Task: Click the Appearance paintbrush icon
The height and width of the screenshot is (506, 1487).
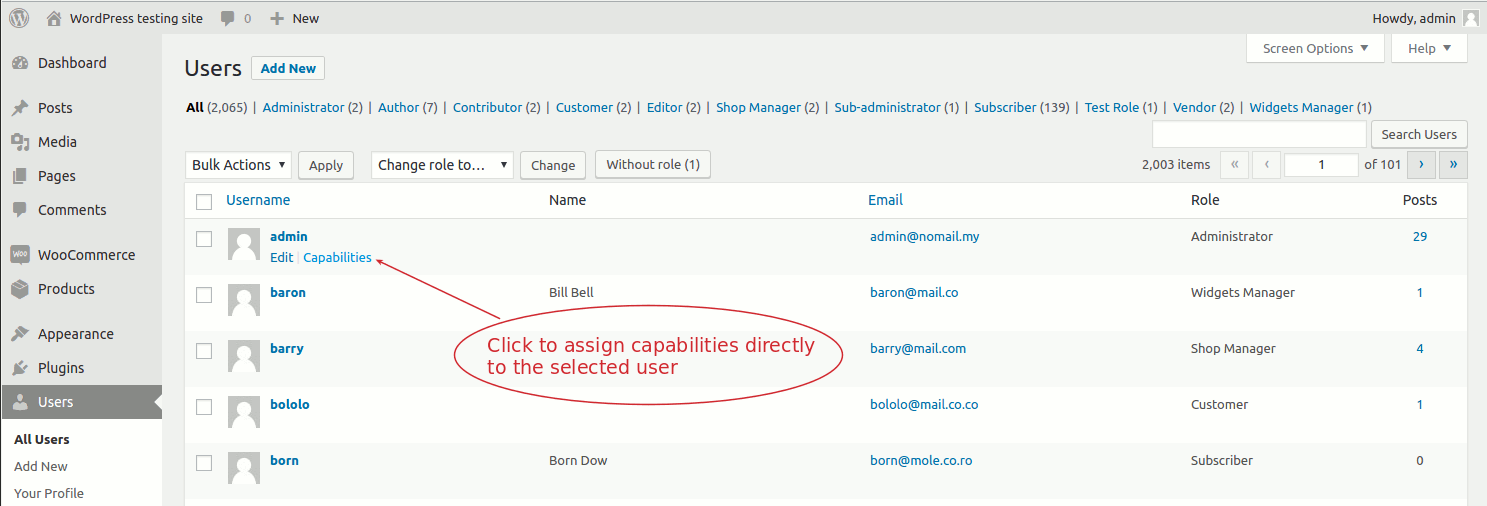Action: click(20, 334)
